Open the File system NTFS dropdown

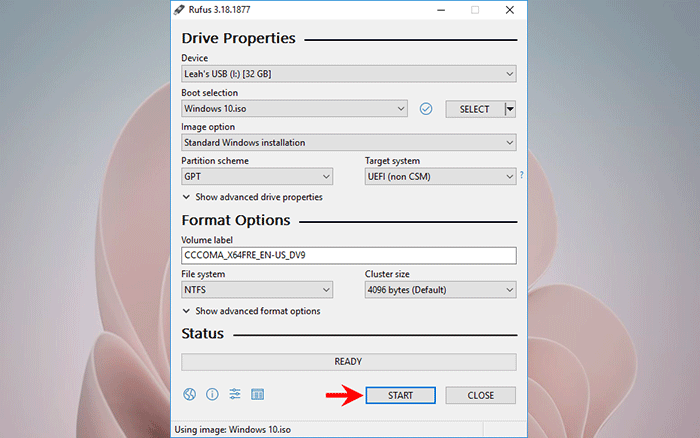[257, 290]
